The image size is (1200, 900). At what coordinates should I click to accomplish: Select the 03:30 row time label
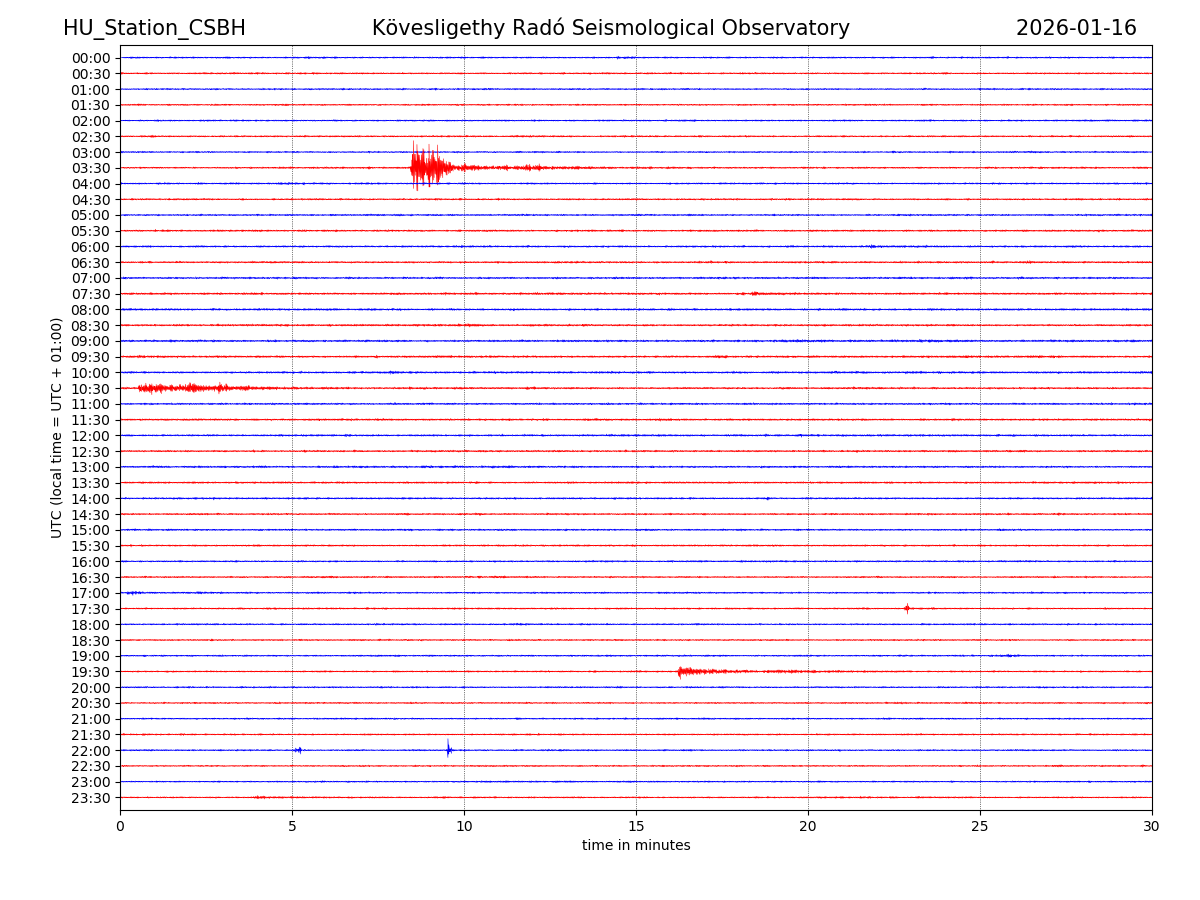(91, 168)
